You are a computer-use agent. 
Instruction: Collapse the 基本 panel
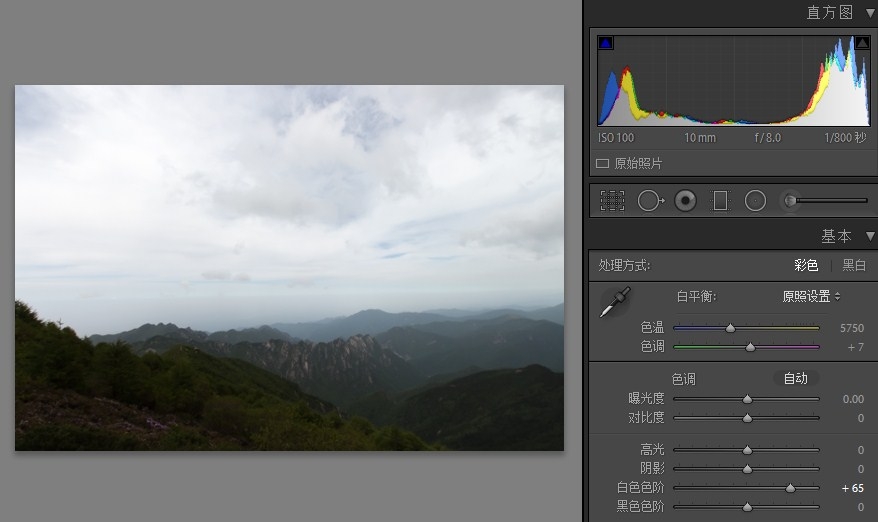869,236
